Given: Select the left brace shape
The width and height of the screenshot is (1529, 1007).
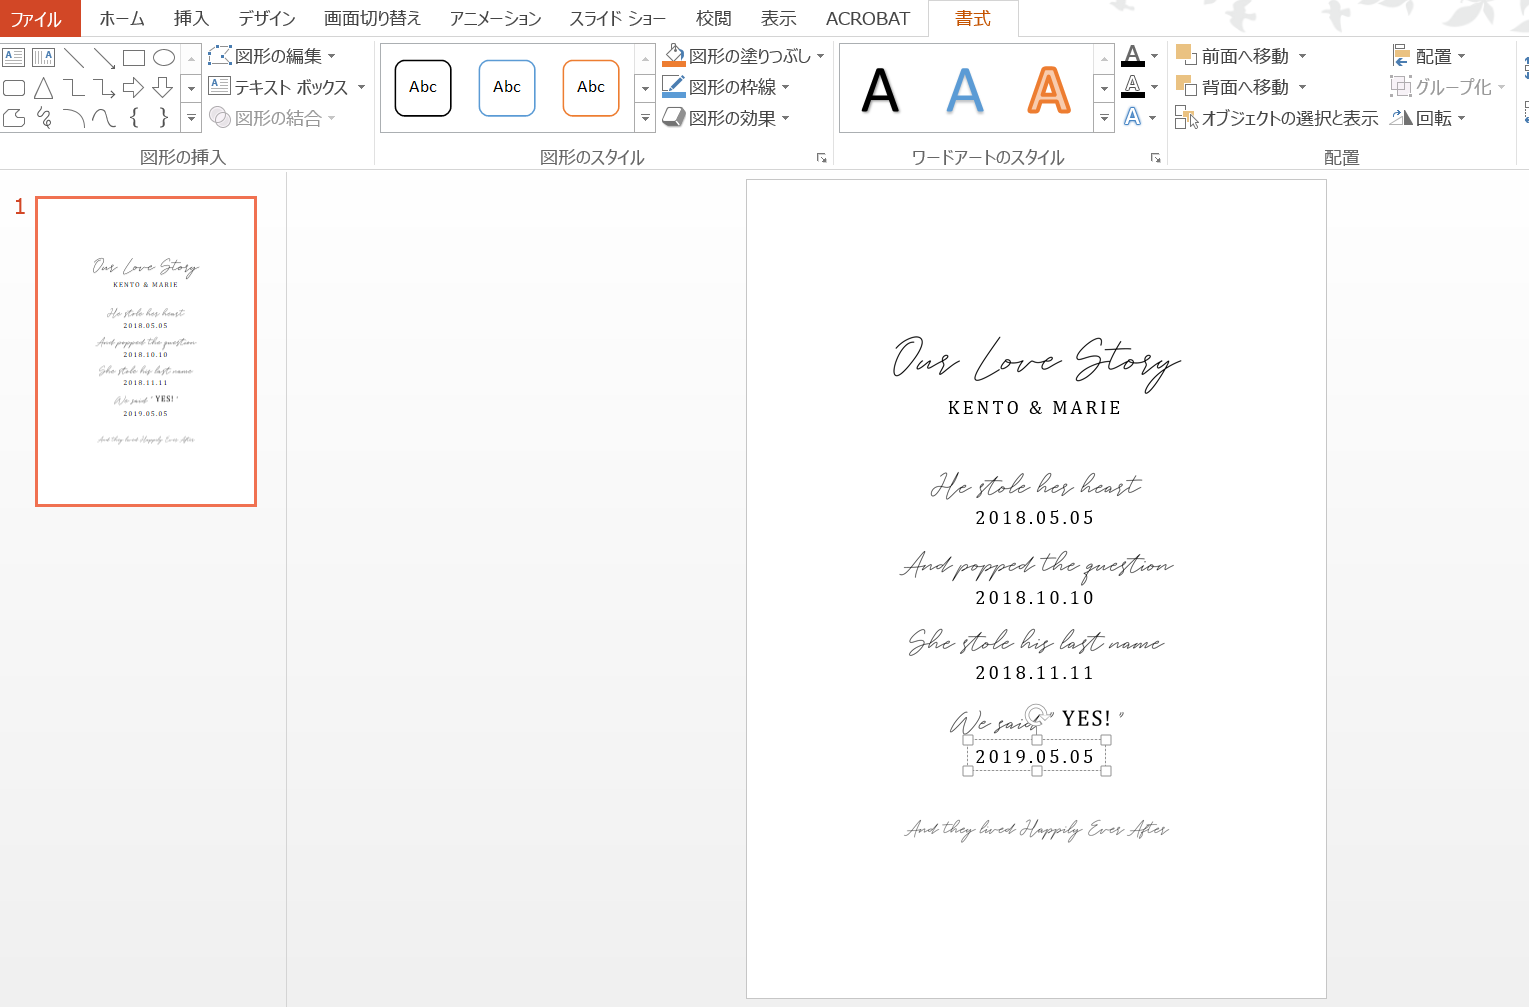Looking at the screenshot, I should point(134,118).
